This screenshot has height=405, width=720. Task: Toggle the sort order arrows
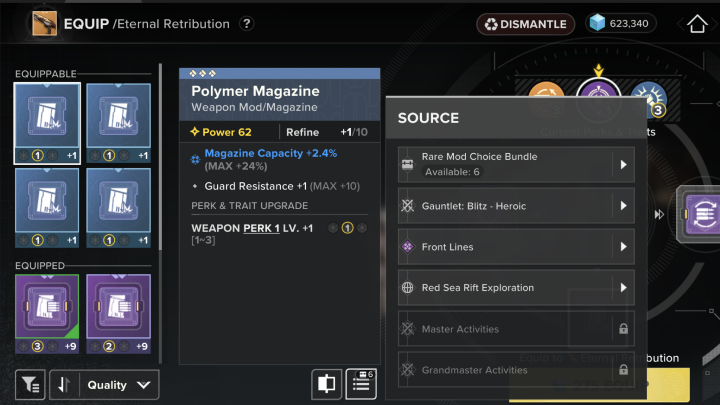pos(64,384)
